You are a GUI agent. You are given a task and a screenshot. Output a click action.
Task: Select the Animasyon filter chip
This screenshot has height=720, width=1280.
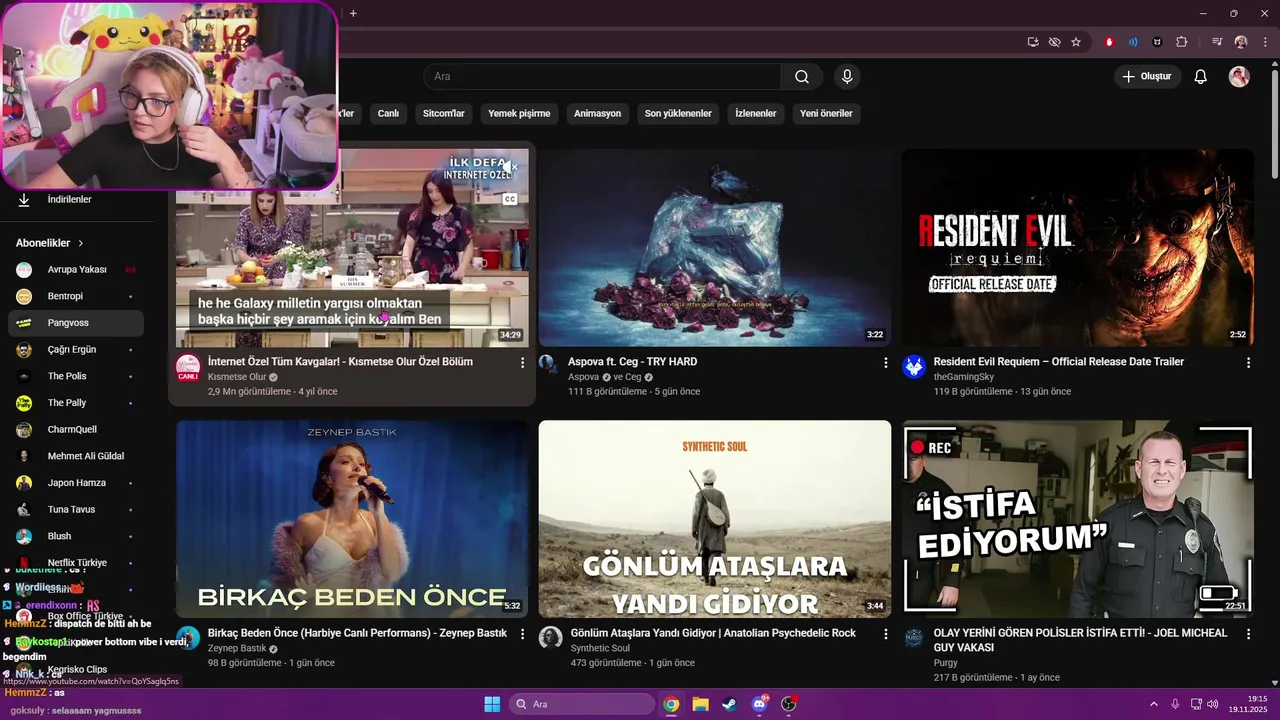(x=597, y=114)
